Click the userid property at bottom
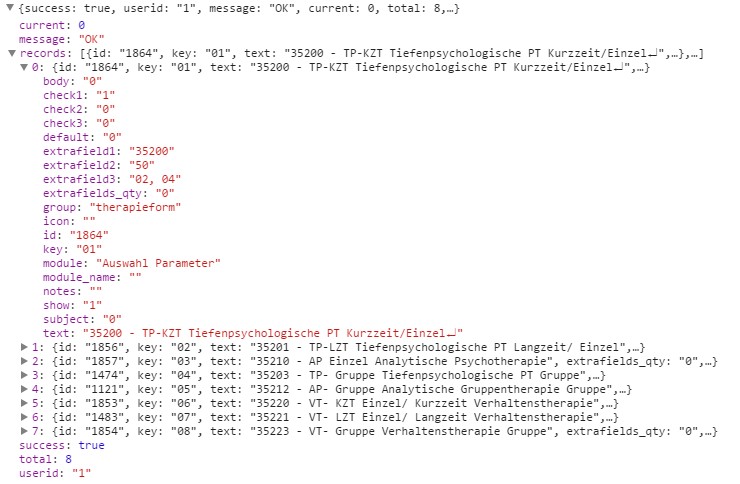 [55, 473]
